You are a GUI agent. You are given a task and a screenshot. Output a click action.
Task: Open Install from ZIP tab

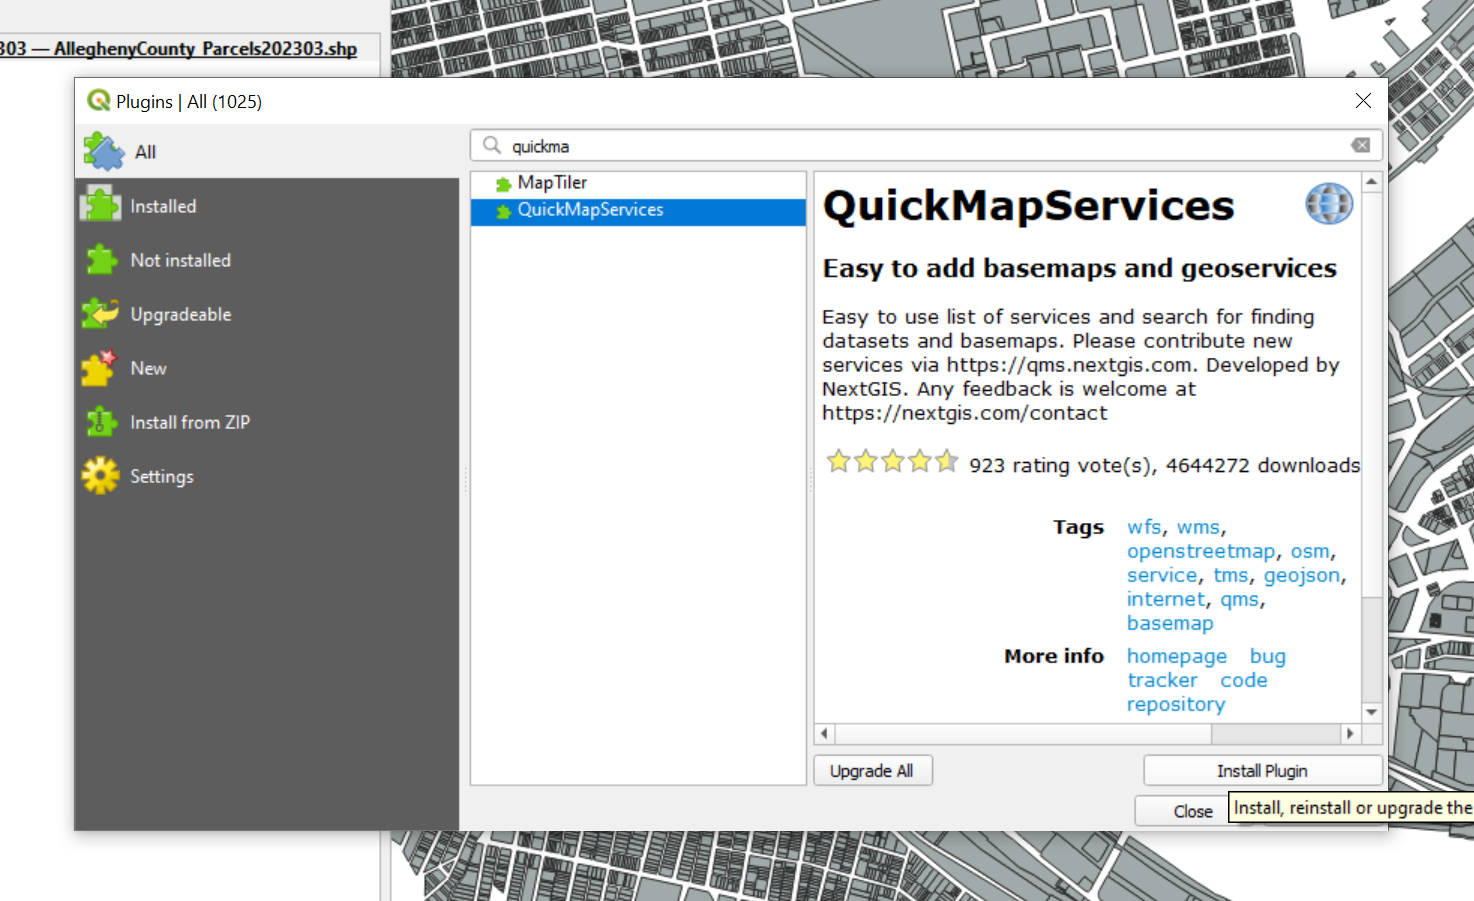click(x=266, y=422)
